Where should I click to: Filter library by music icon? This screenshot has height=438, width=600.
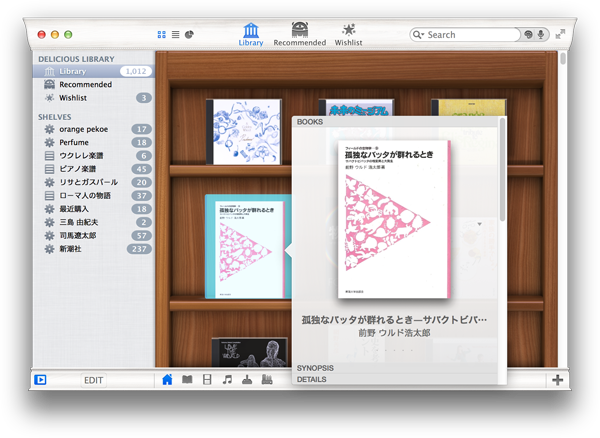coord(227,380)
